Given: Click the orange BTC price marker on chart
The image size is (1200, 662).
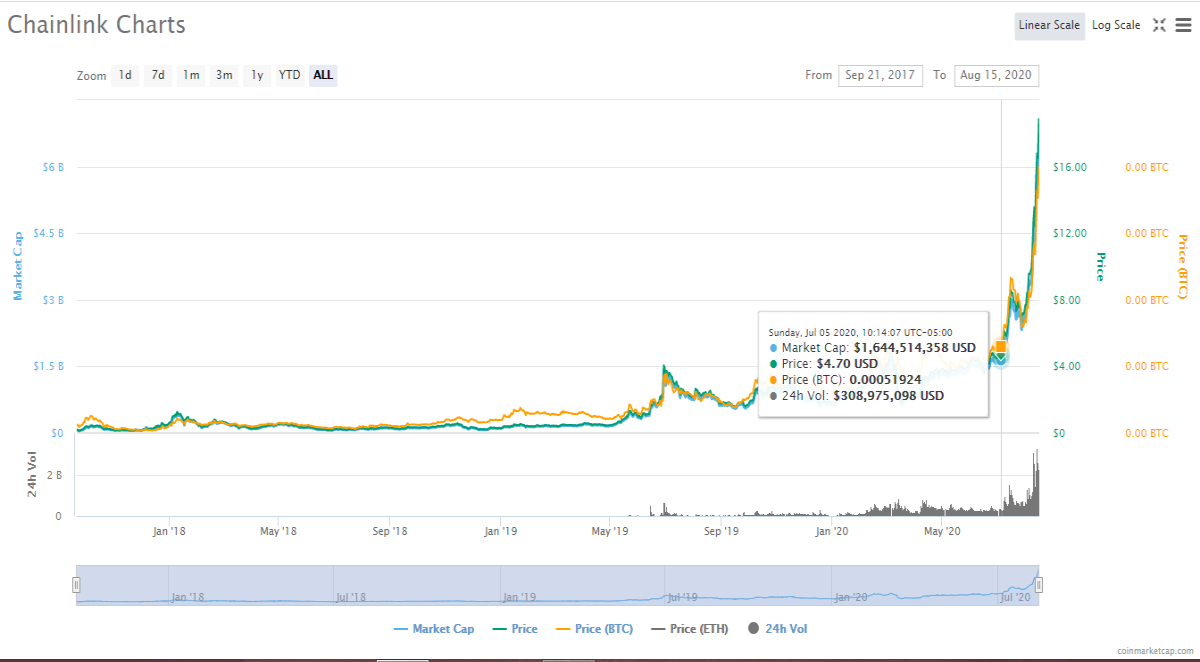Looking at the screenshot, I should click(x=1001, y=347).
